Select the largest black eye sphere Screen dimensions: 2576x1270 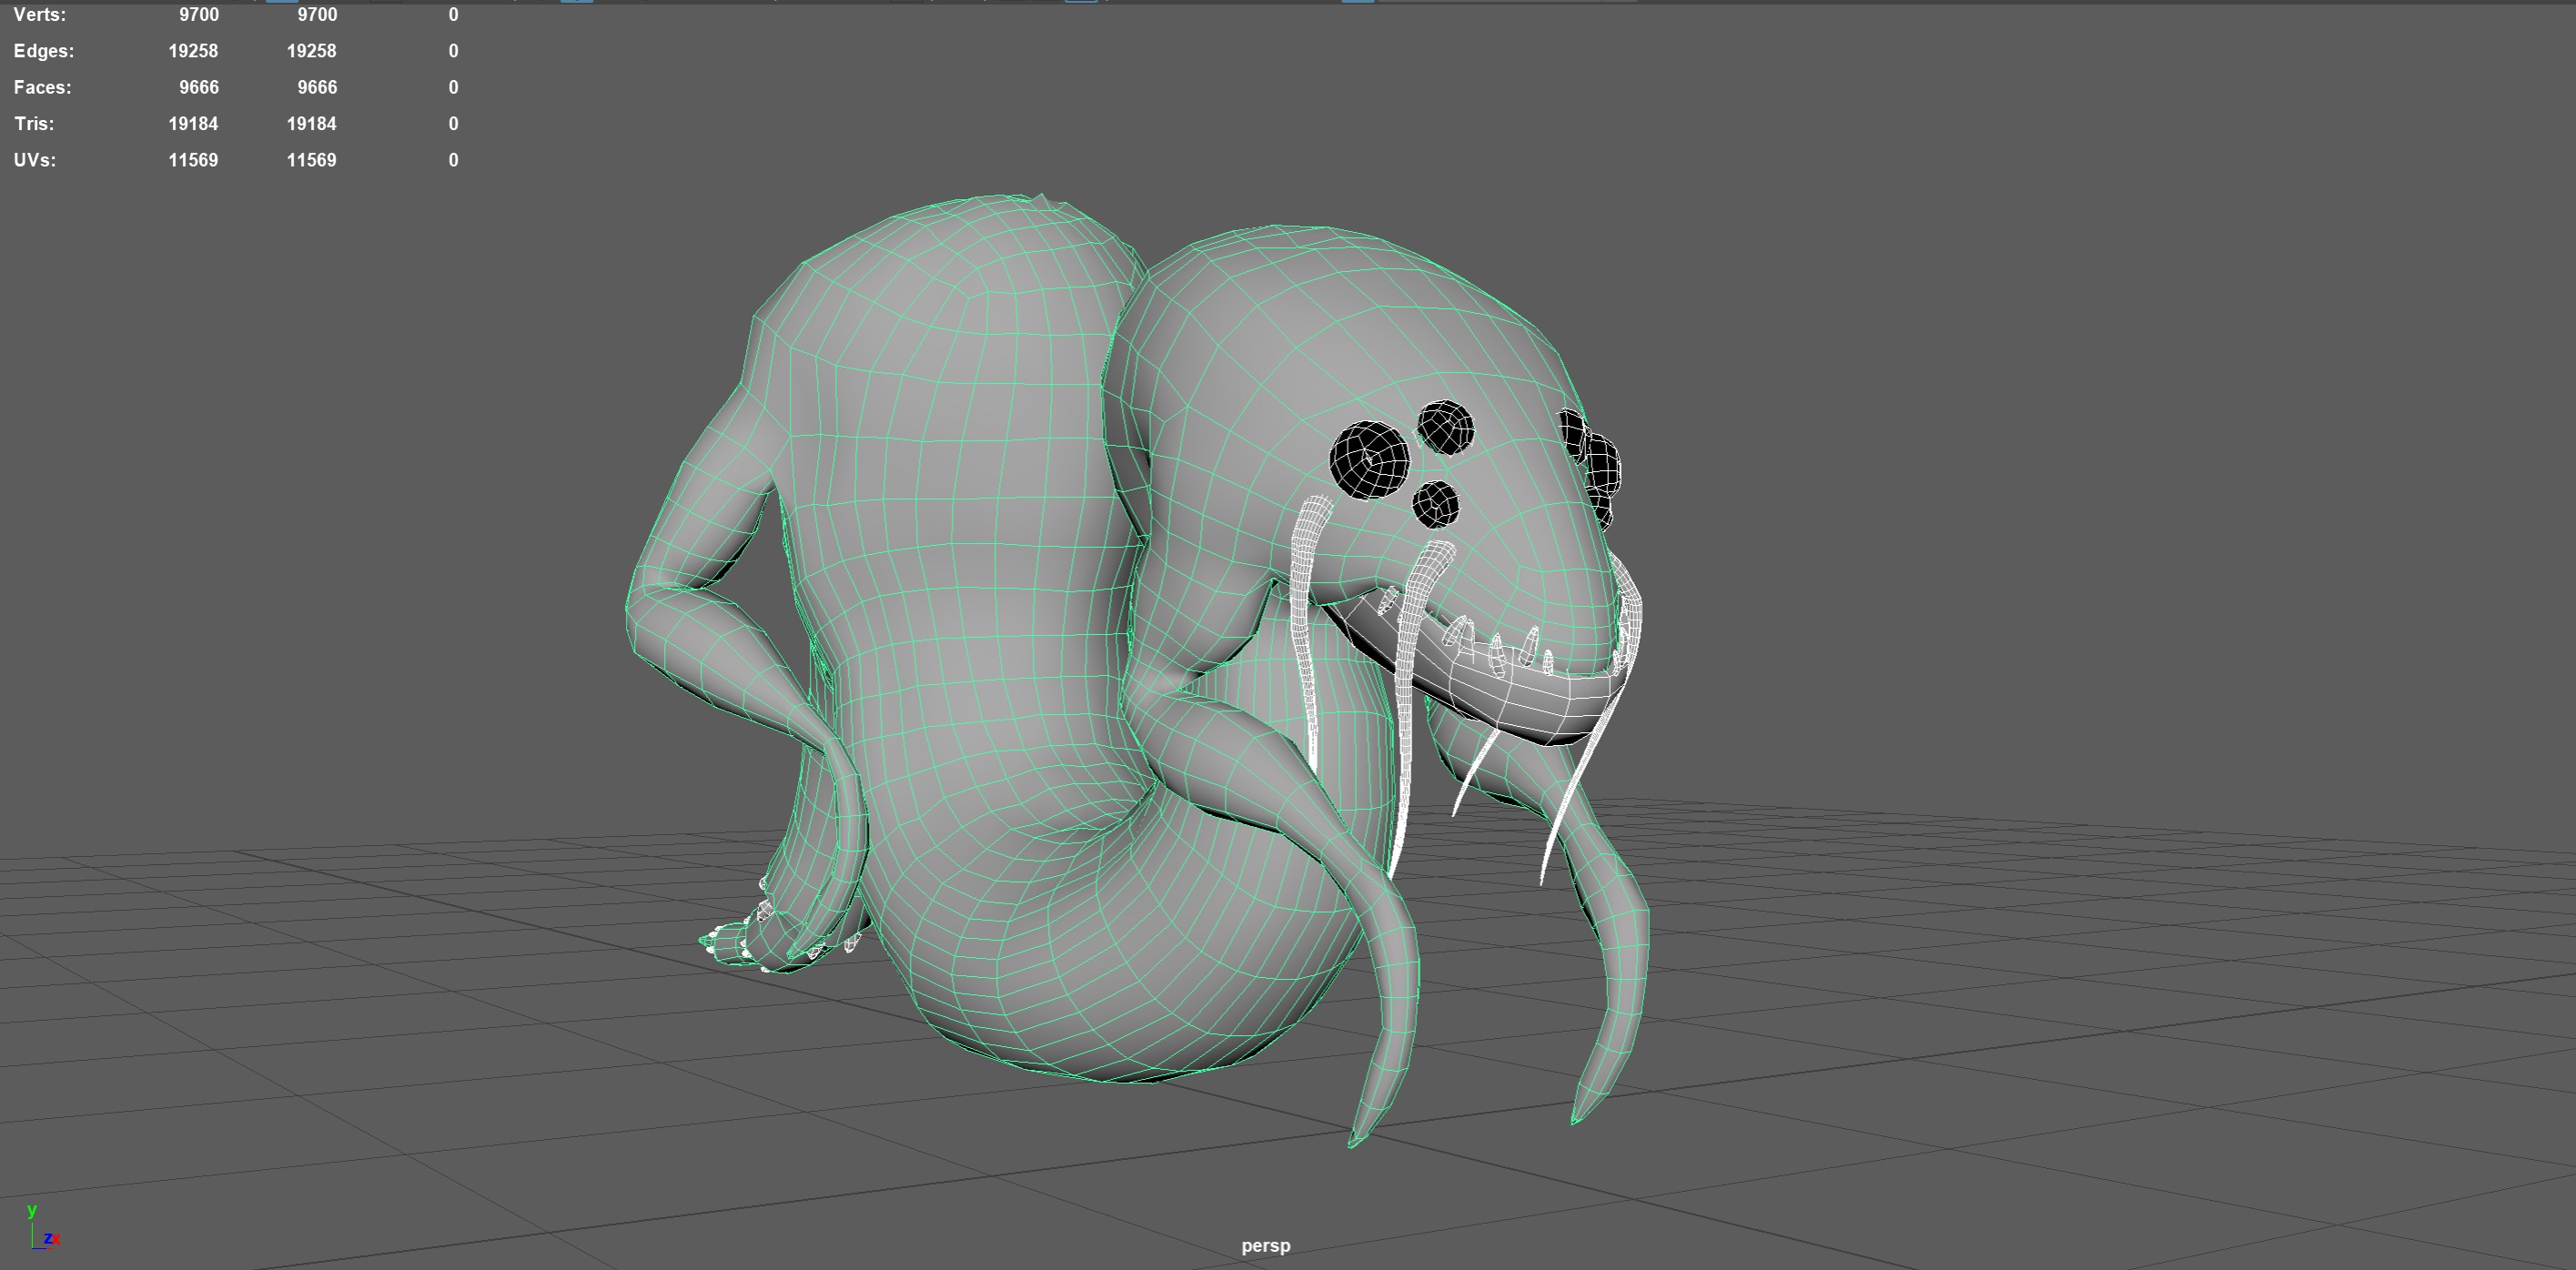[1369, 459]
